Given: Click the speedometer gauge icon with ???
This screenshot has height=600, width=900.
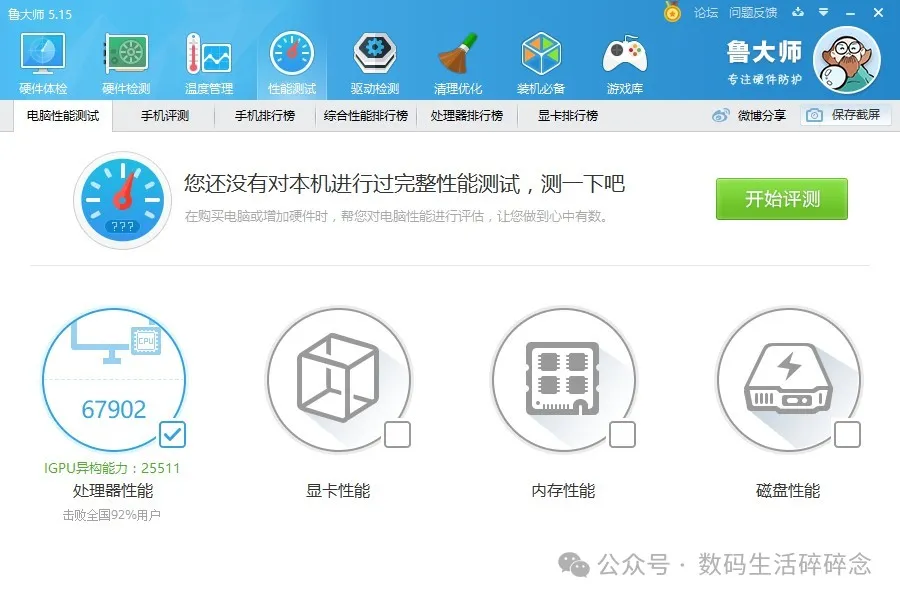Looking at the screenshot, I should point(122,200).
